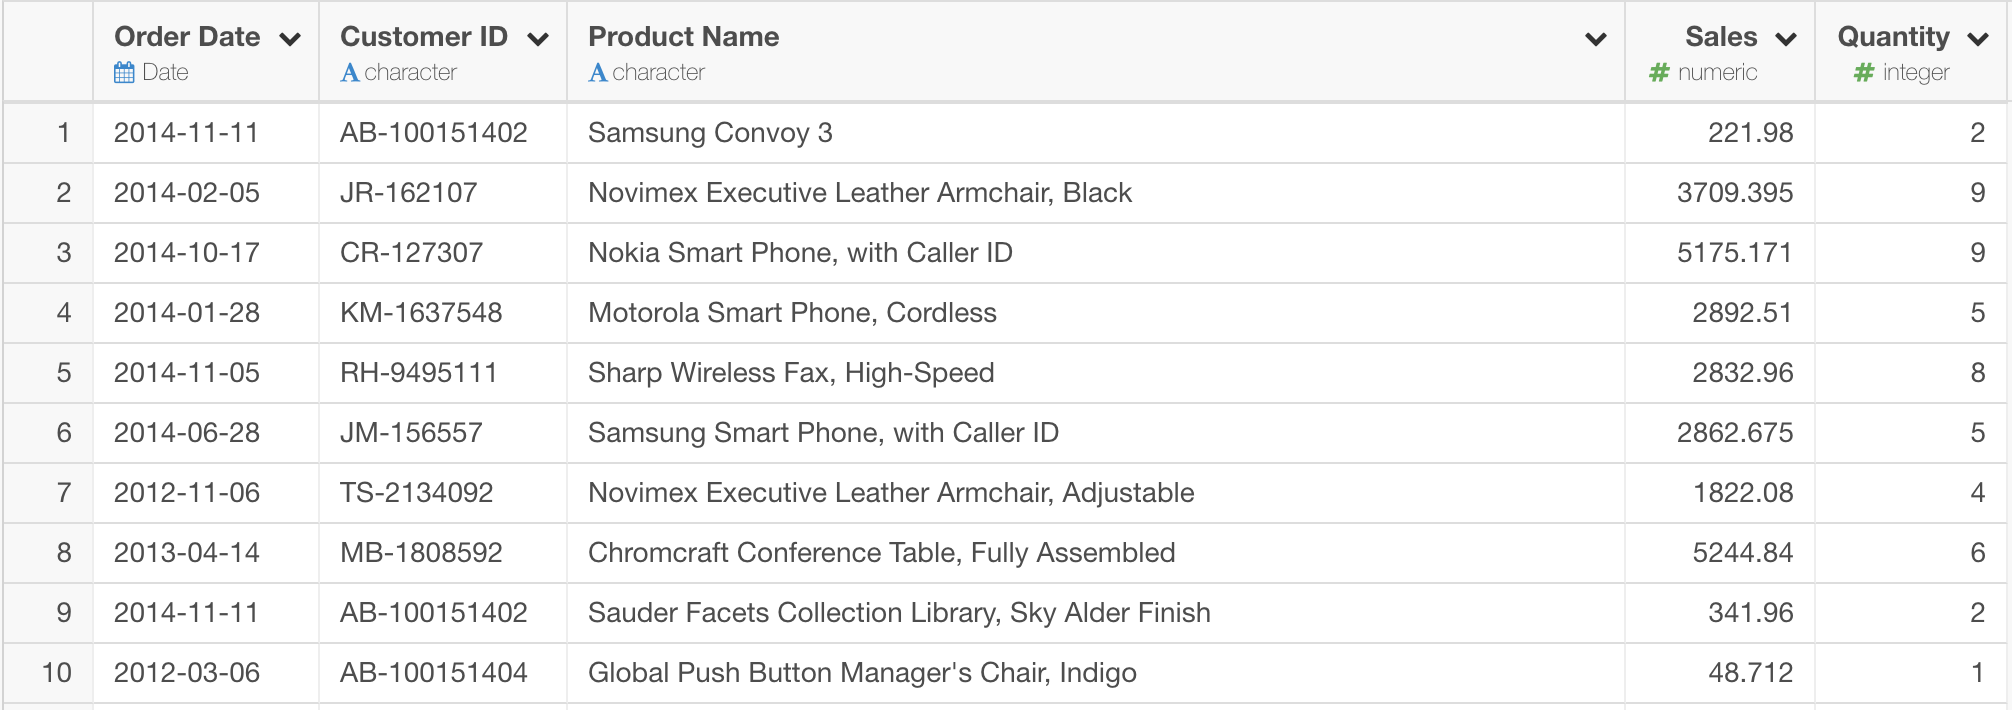Click the Quantity integer hash icon
The height and width of the screenshot is (710, 2012).
(x=1863, y=72)
